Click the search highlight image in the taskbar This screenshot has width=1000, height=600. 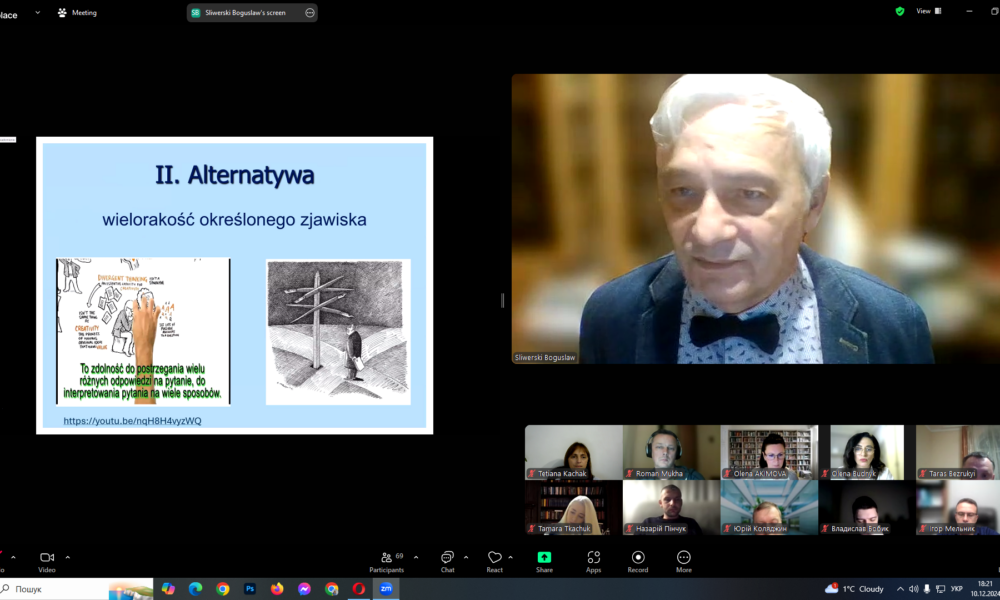coord(131,589)
